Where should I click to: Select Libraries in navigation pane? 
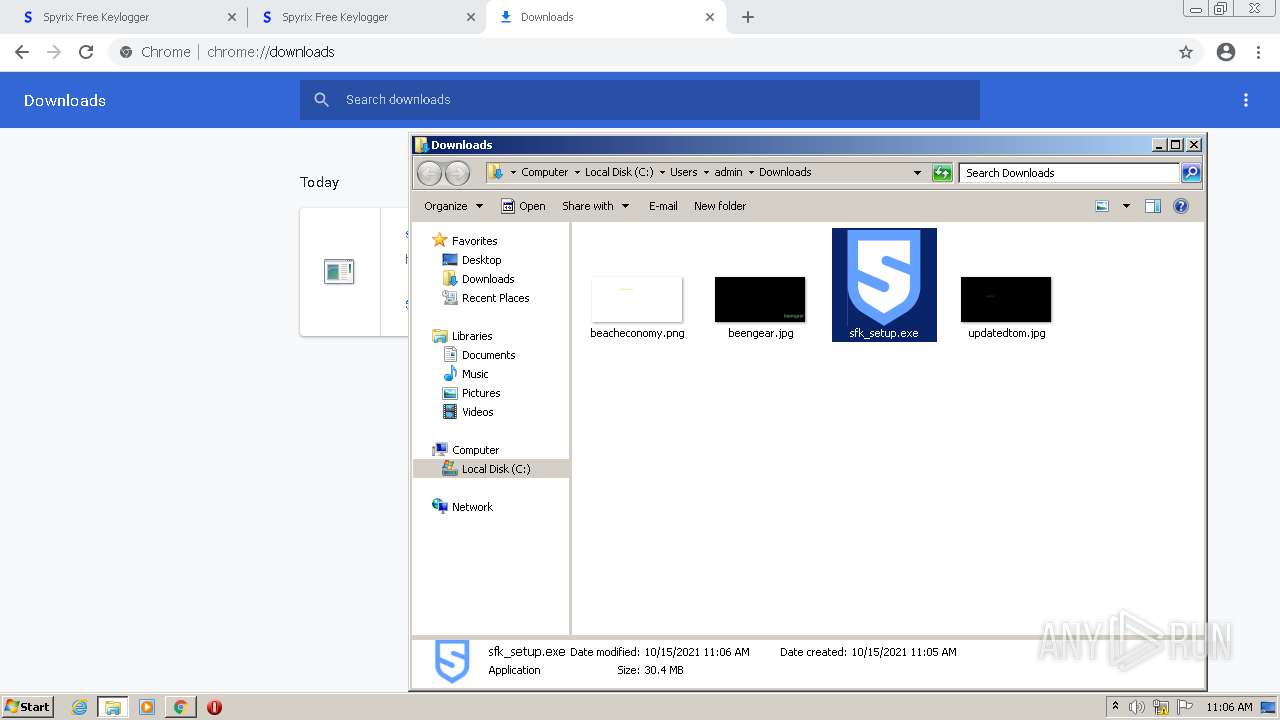click(471, 336)
